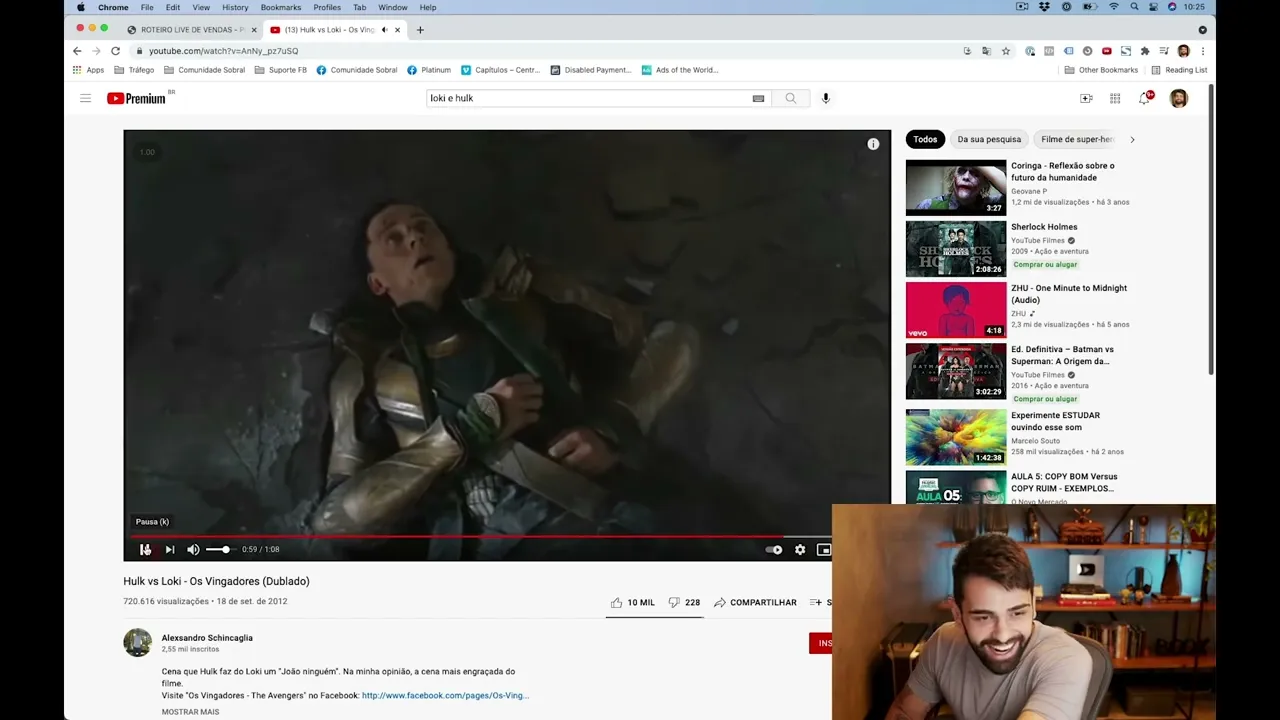Viewport: 1280px width, 720px height.
Task: Open the Bookmarks menu in menu bar
Action: pos(281,7)
